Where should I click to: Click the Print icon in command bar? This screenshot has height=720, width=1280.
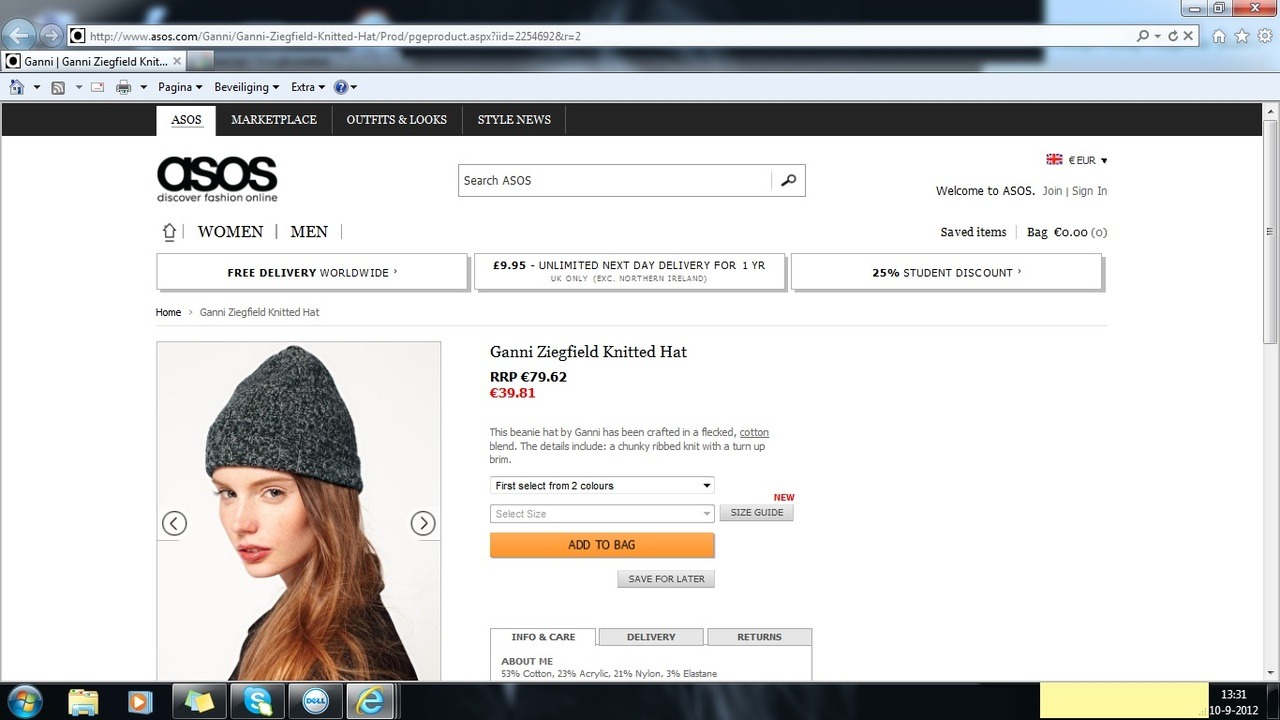coord(124,87)
